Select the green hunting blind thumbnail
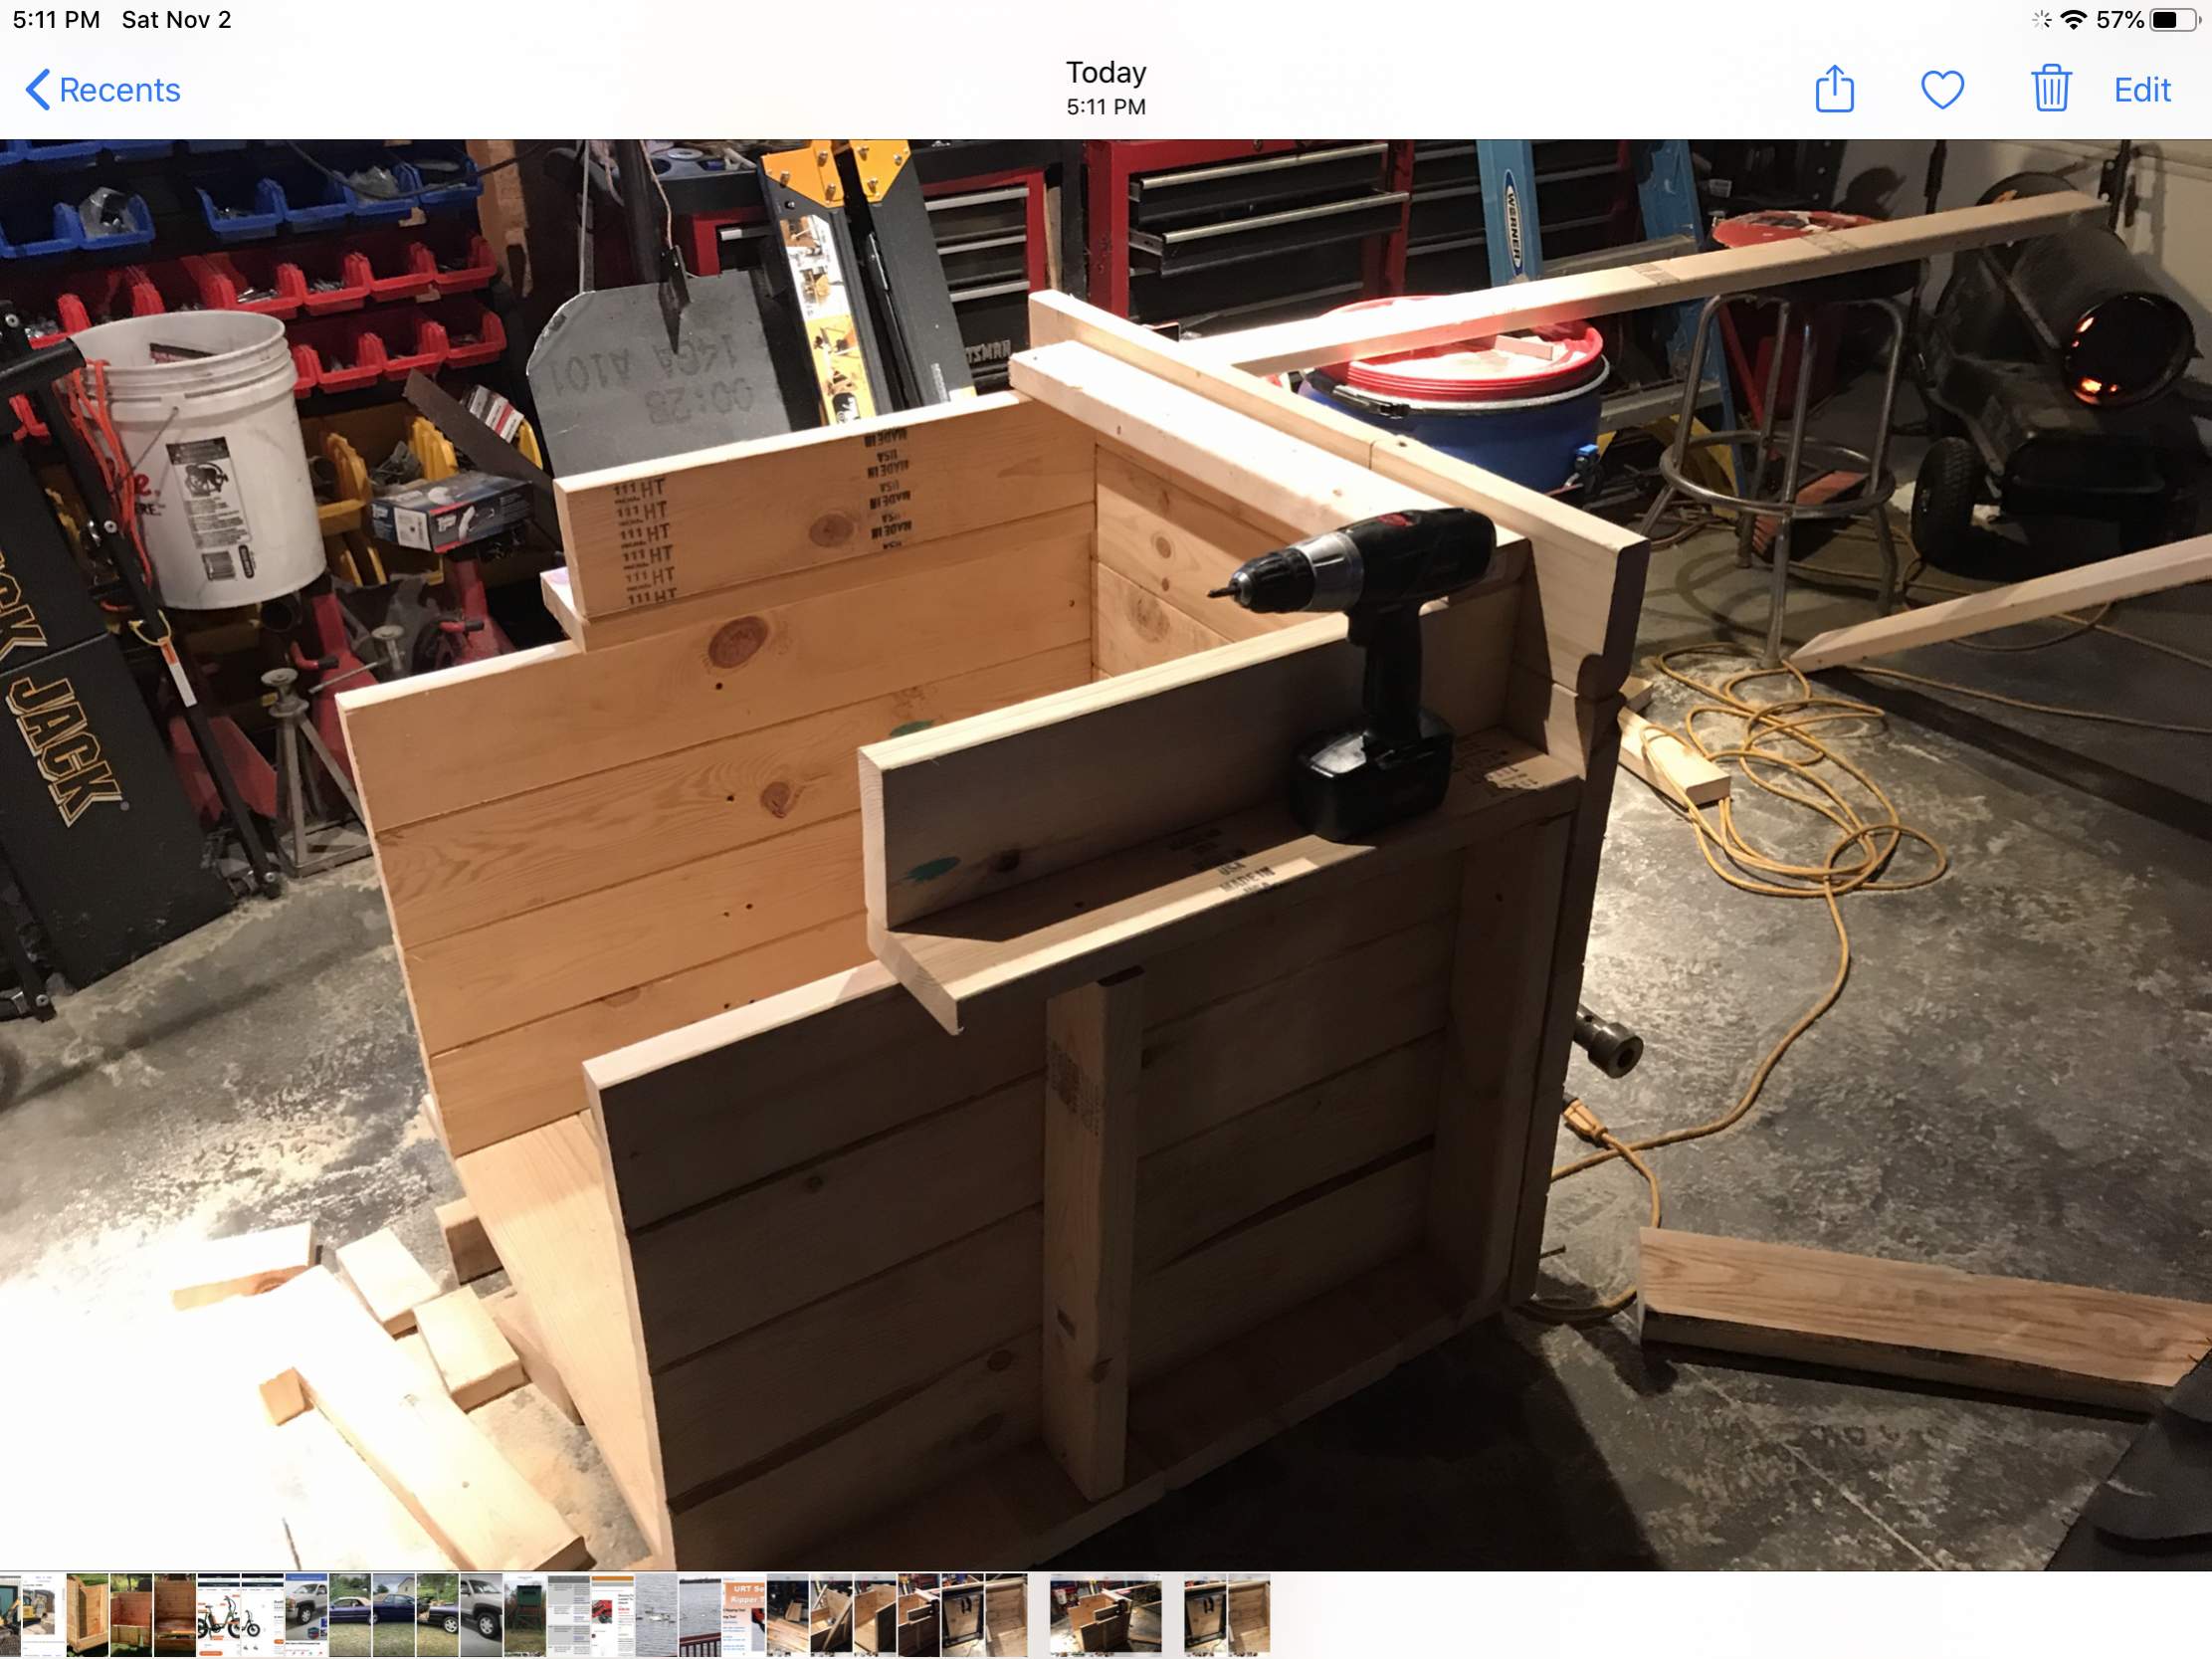The width and height of the screenshot is (2212, 1659). 525,1616
